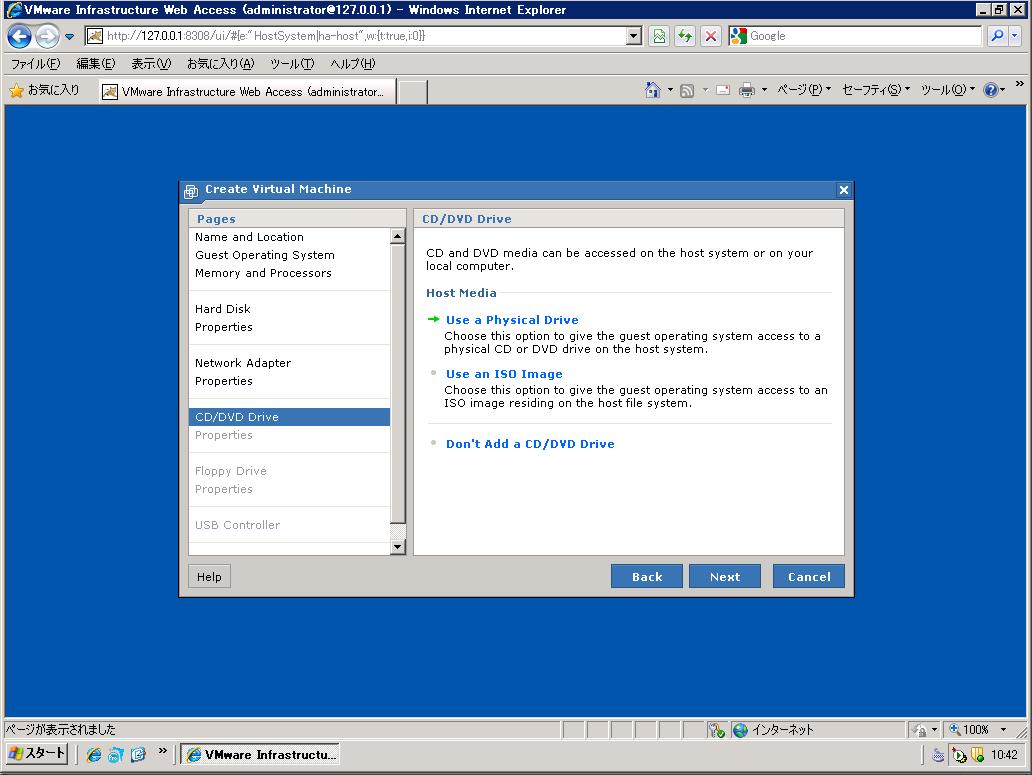Screen dimensions: 1032x775
Task: Choose Use an ISO Image option
Action: (x=504, y=374)
